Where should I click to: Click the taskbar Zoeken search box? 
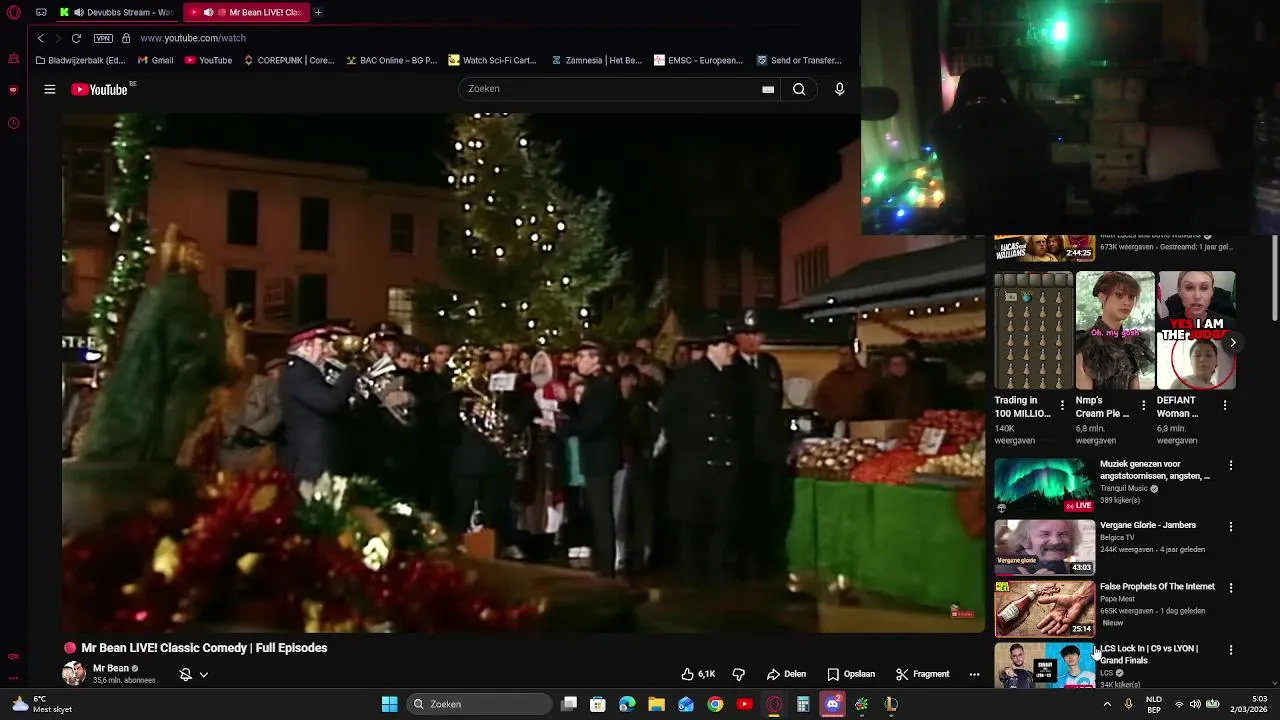point(481,704)
